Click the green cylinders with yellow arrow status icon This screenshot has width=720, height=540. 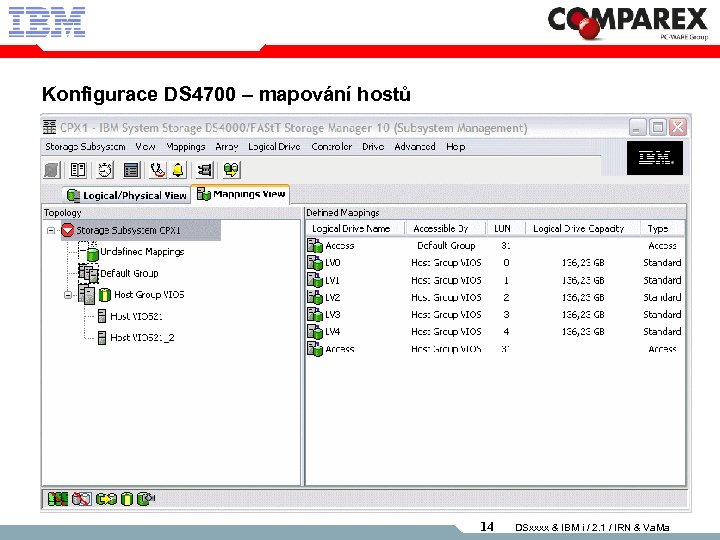pyautogui.click(x=106, y=499)
